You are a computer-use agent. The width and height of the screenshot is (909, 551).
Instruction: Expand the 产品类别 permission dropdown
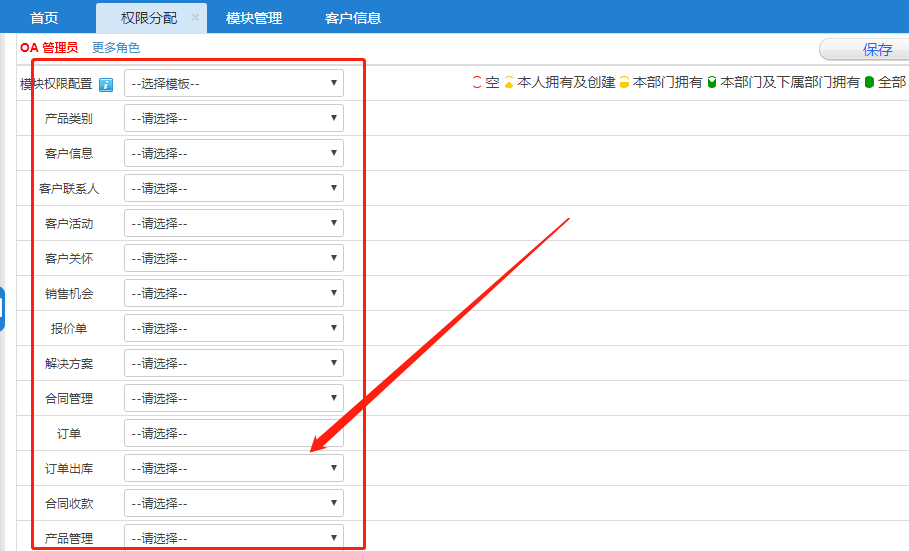click(x=234, y=119)
